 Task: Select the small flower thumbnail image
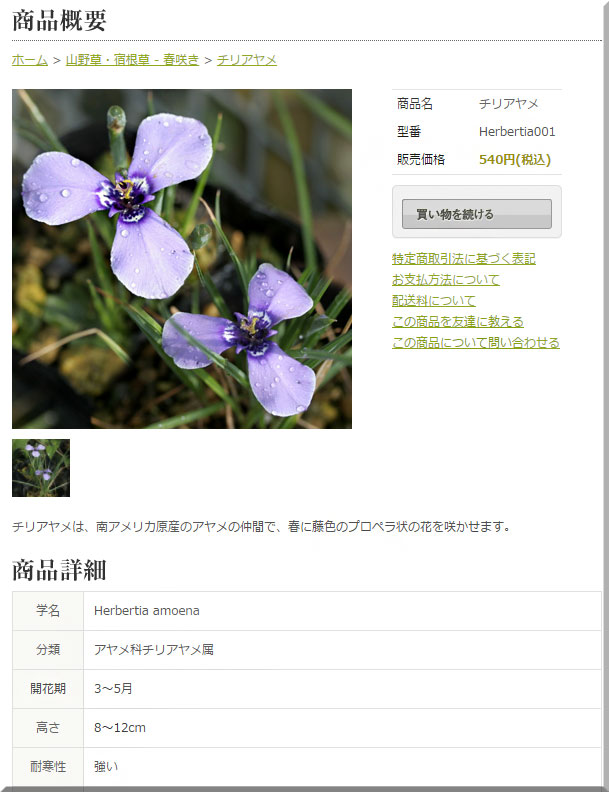pyautogui.click(x=41, y=468)
